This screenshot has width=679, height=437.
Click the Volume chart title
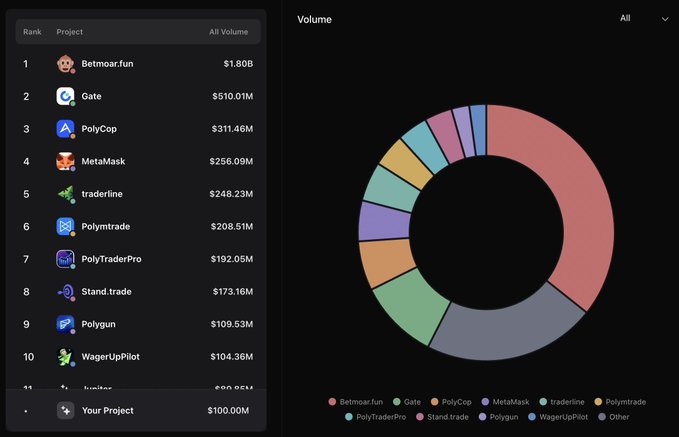[x=314, y=19]
